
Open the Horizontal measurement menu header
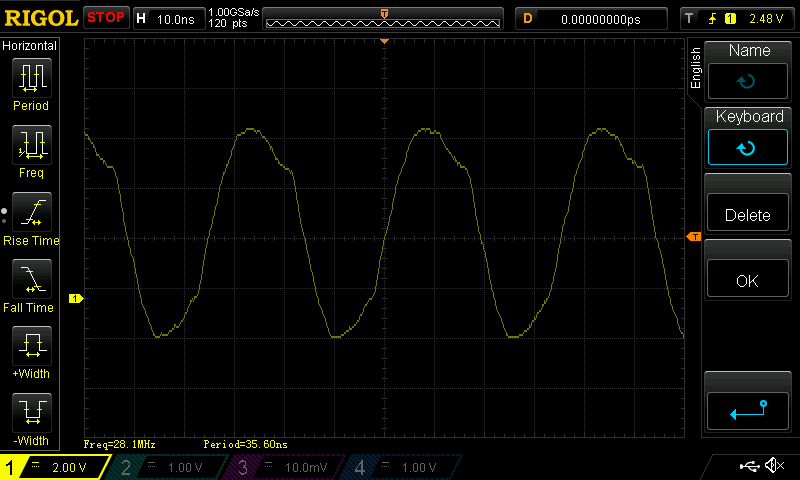30,46
